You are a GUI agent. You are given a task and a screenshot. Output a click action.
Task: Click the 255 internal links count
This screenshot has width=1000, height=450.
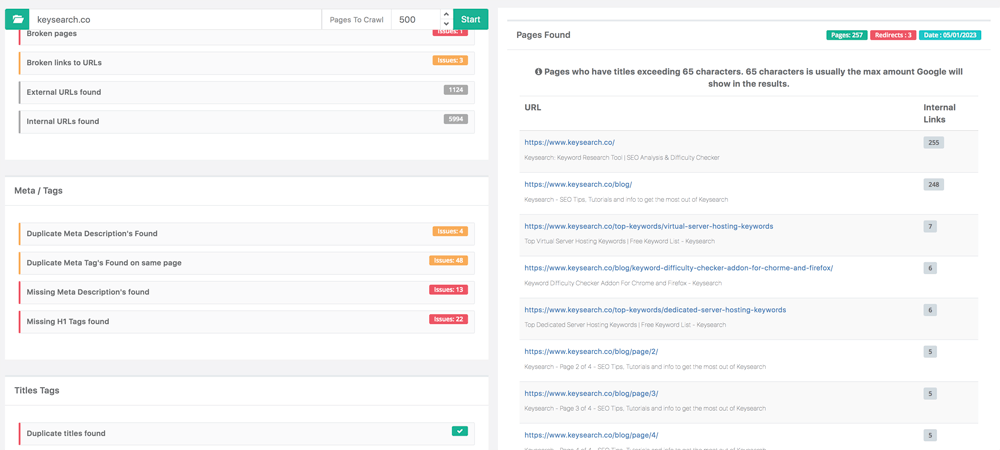pos(933,143)
